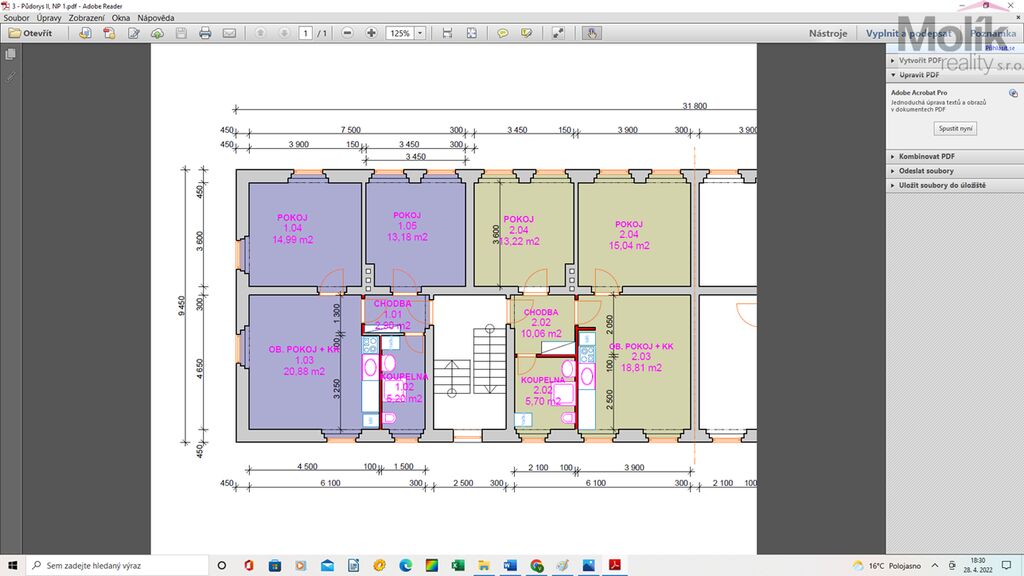Click the Otevřít (Open) button
1024x576 pixels.
29,33
